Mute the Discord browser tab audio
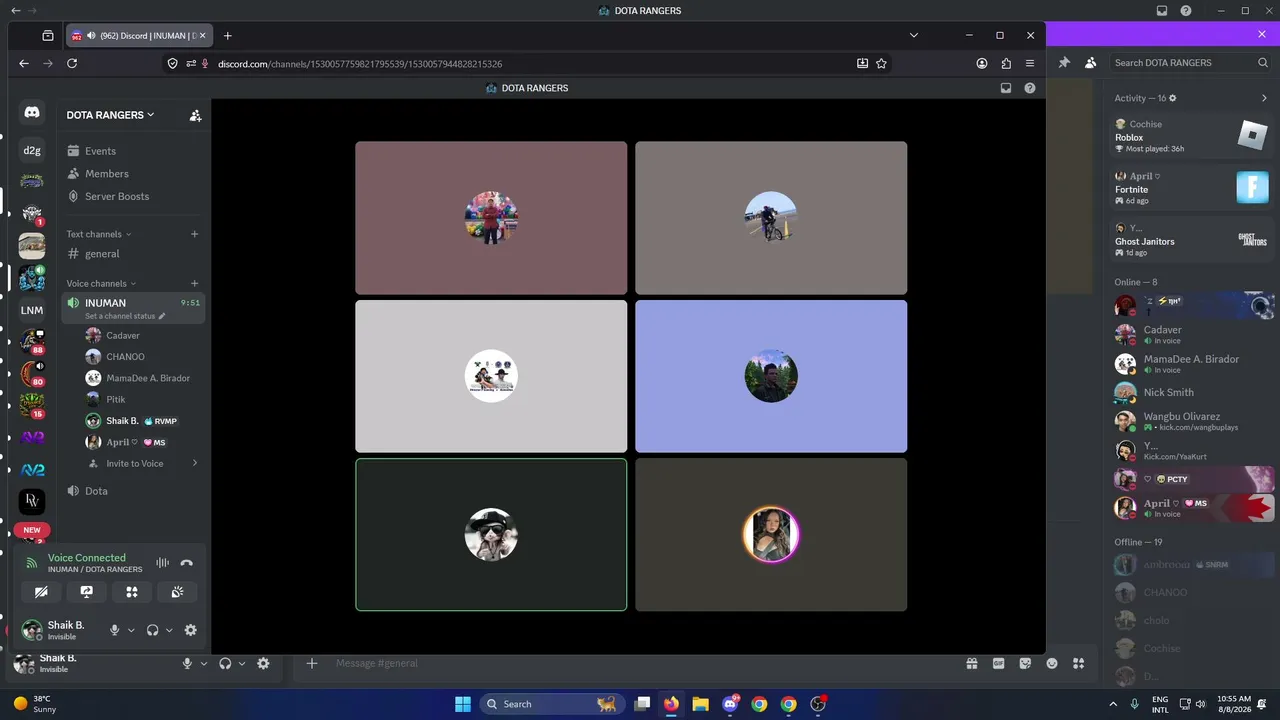This screenshot has width=1280, height=720. point(91,35)
